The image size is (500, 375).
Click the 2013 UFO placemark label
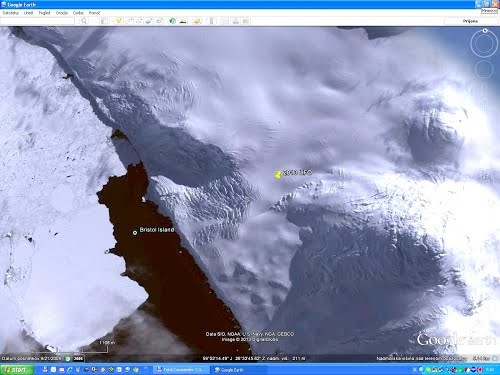[297, 172]
